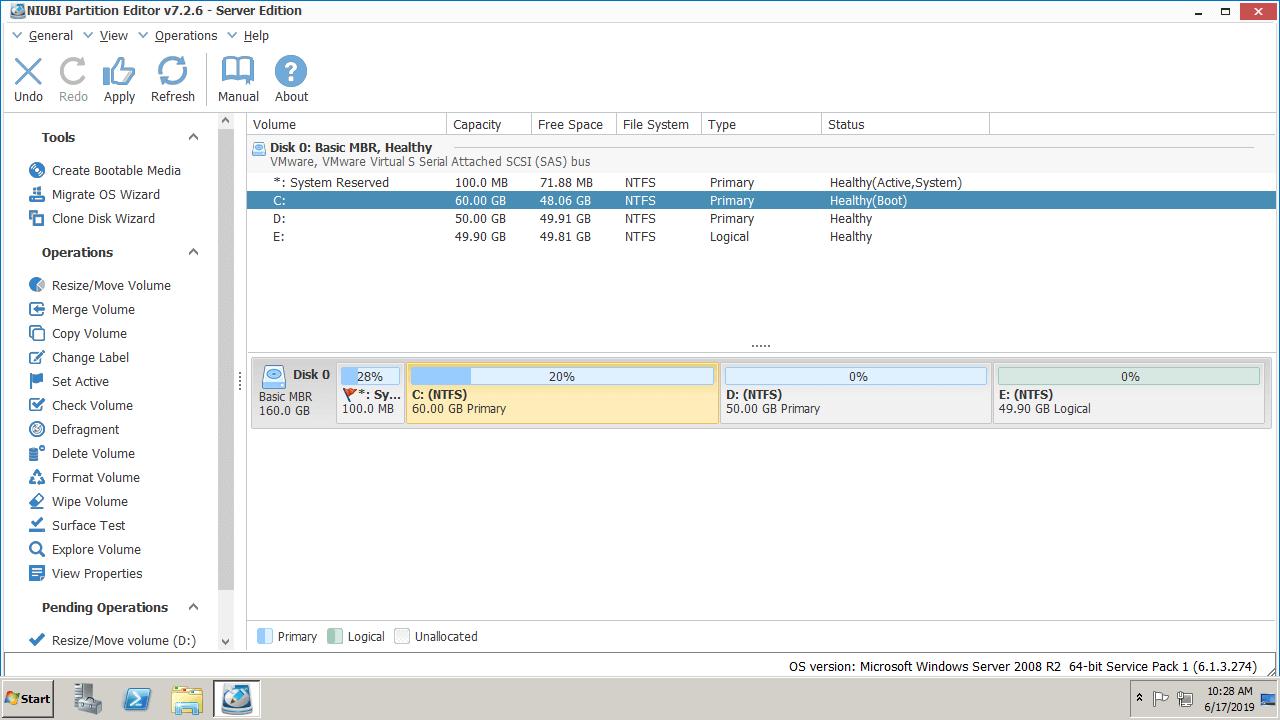Viewport: 1280px width, 720px height.
Task: Open the General menu
Action: [50, 36]
